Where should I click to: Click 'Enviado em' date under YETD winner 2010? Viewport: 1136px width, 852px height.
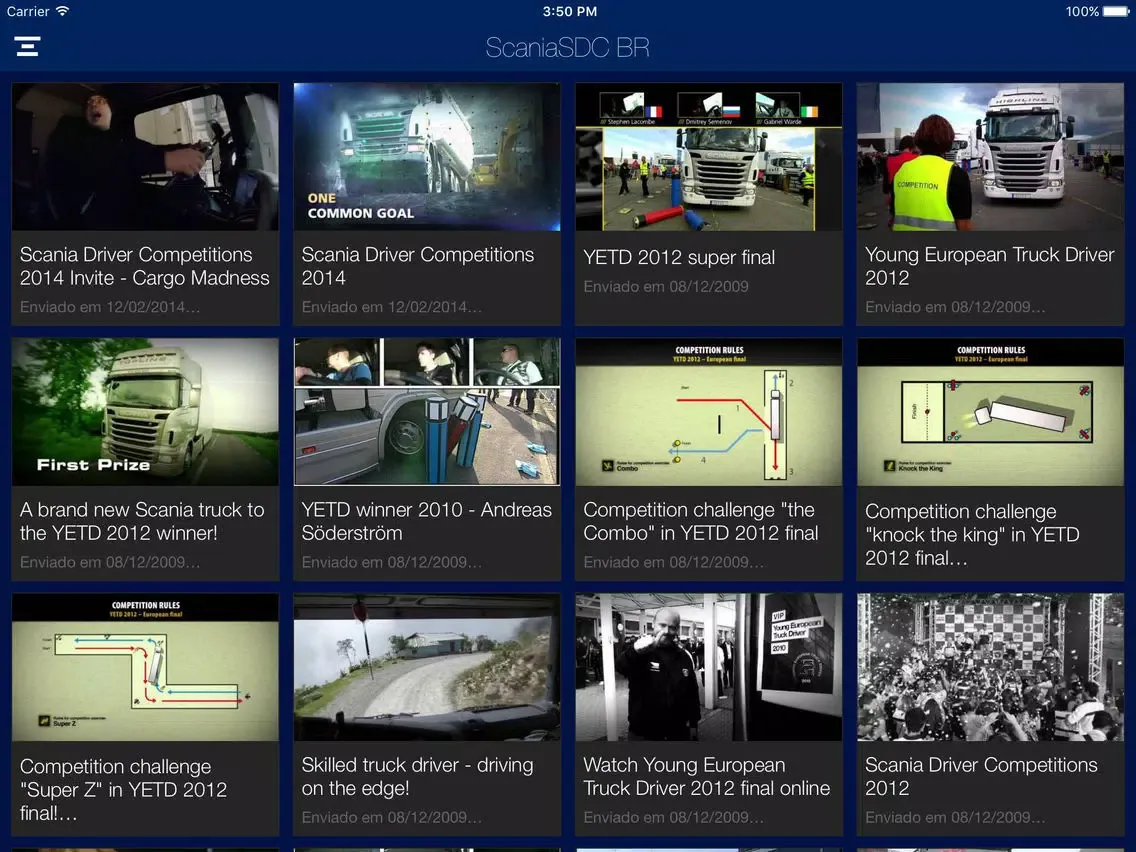[x=391, y=562]
